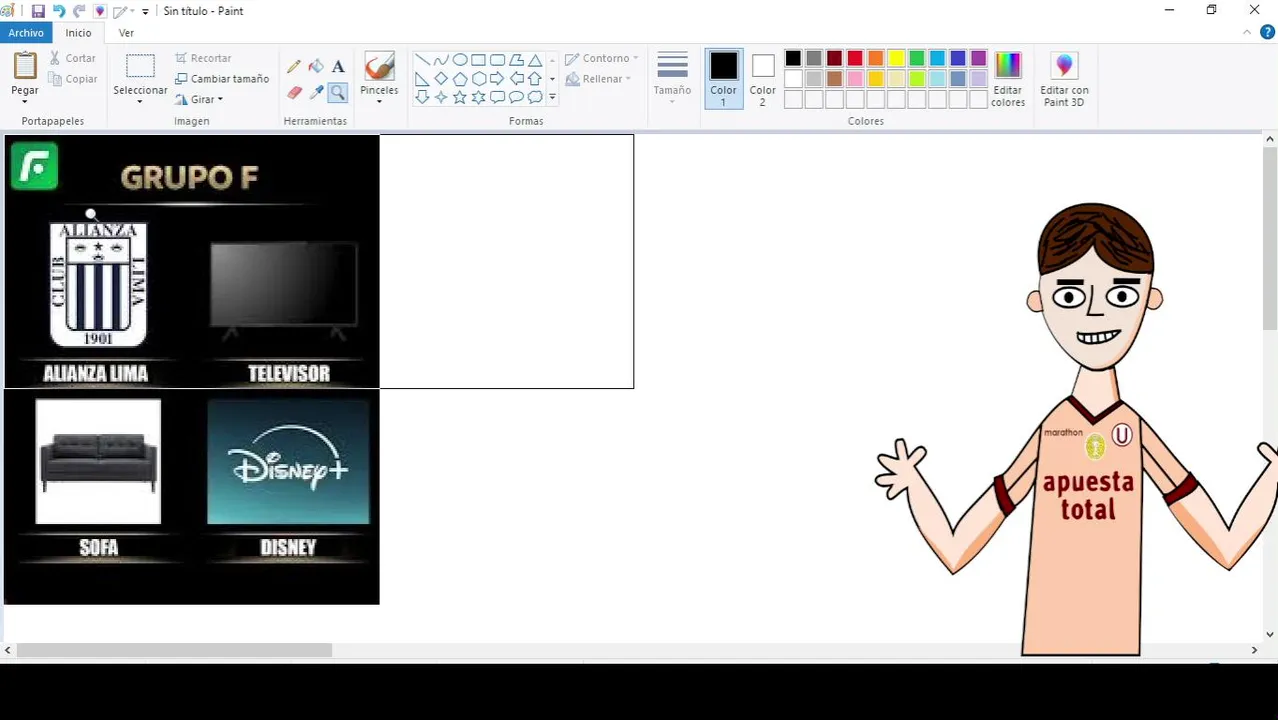This screenshot has width=1278, height=720.
Task: Click the right arrow of horizontal scrollbar
Action: (x=1254, y=650)
